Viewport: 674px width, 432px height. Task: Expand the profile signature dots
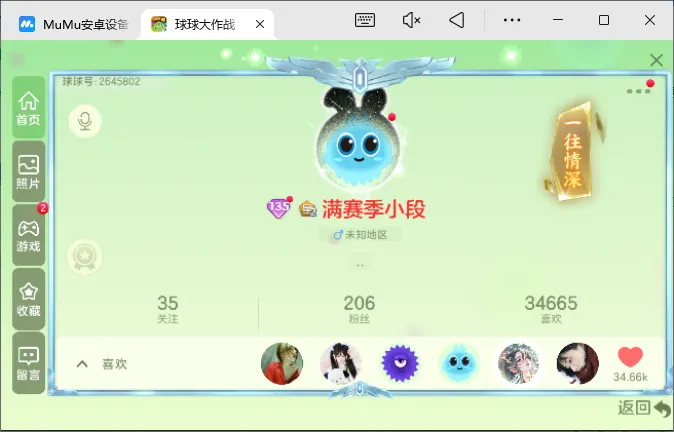[x=360, y=265]
